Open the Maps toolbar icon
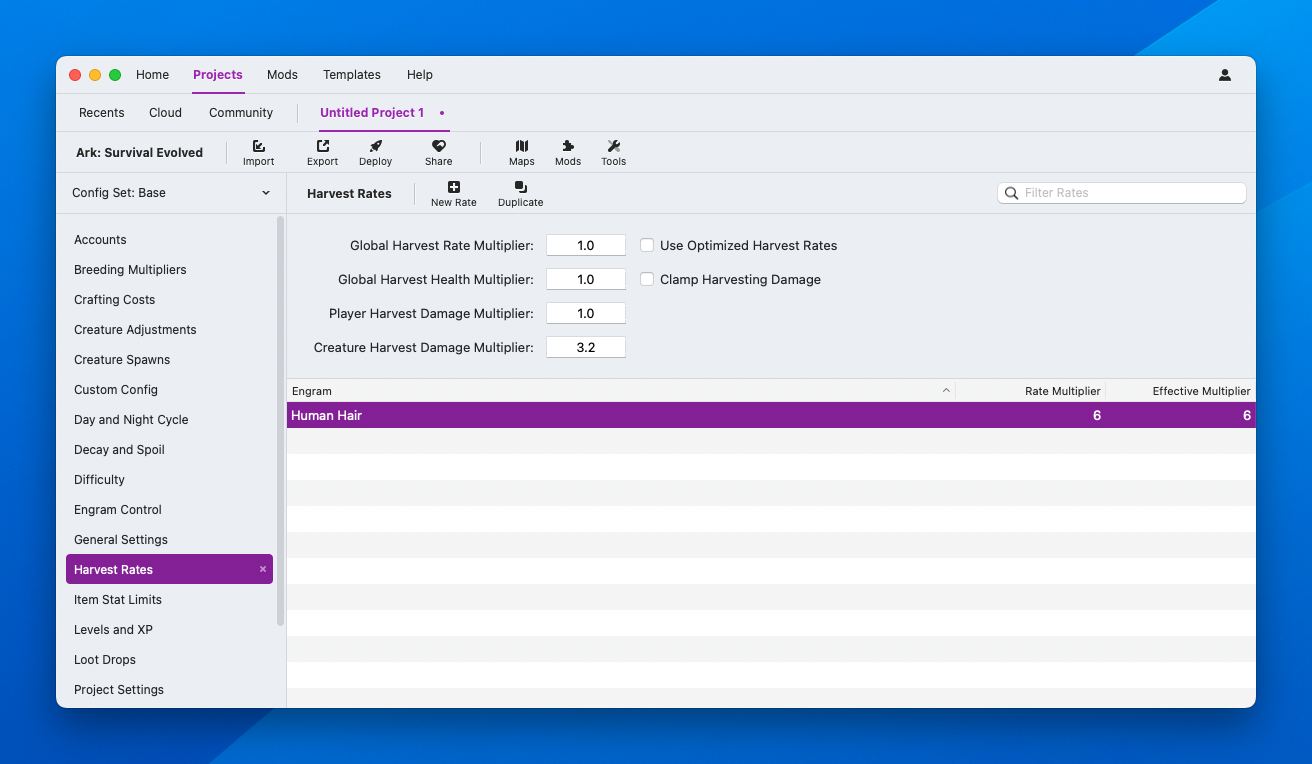This screenshot has width=1312, height=764. [x=521, y=146]
